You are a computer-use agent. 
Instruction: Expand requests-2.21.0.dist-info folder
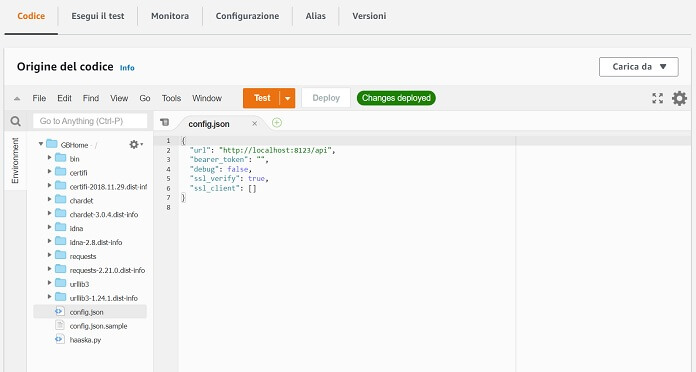pyautogui.click(x=49, y=269)
